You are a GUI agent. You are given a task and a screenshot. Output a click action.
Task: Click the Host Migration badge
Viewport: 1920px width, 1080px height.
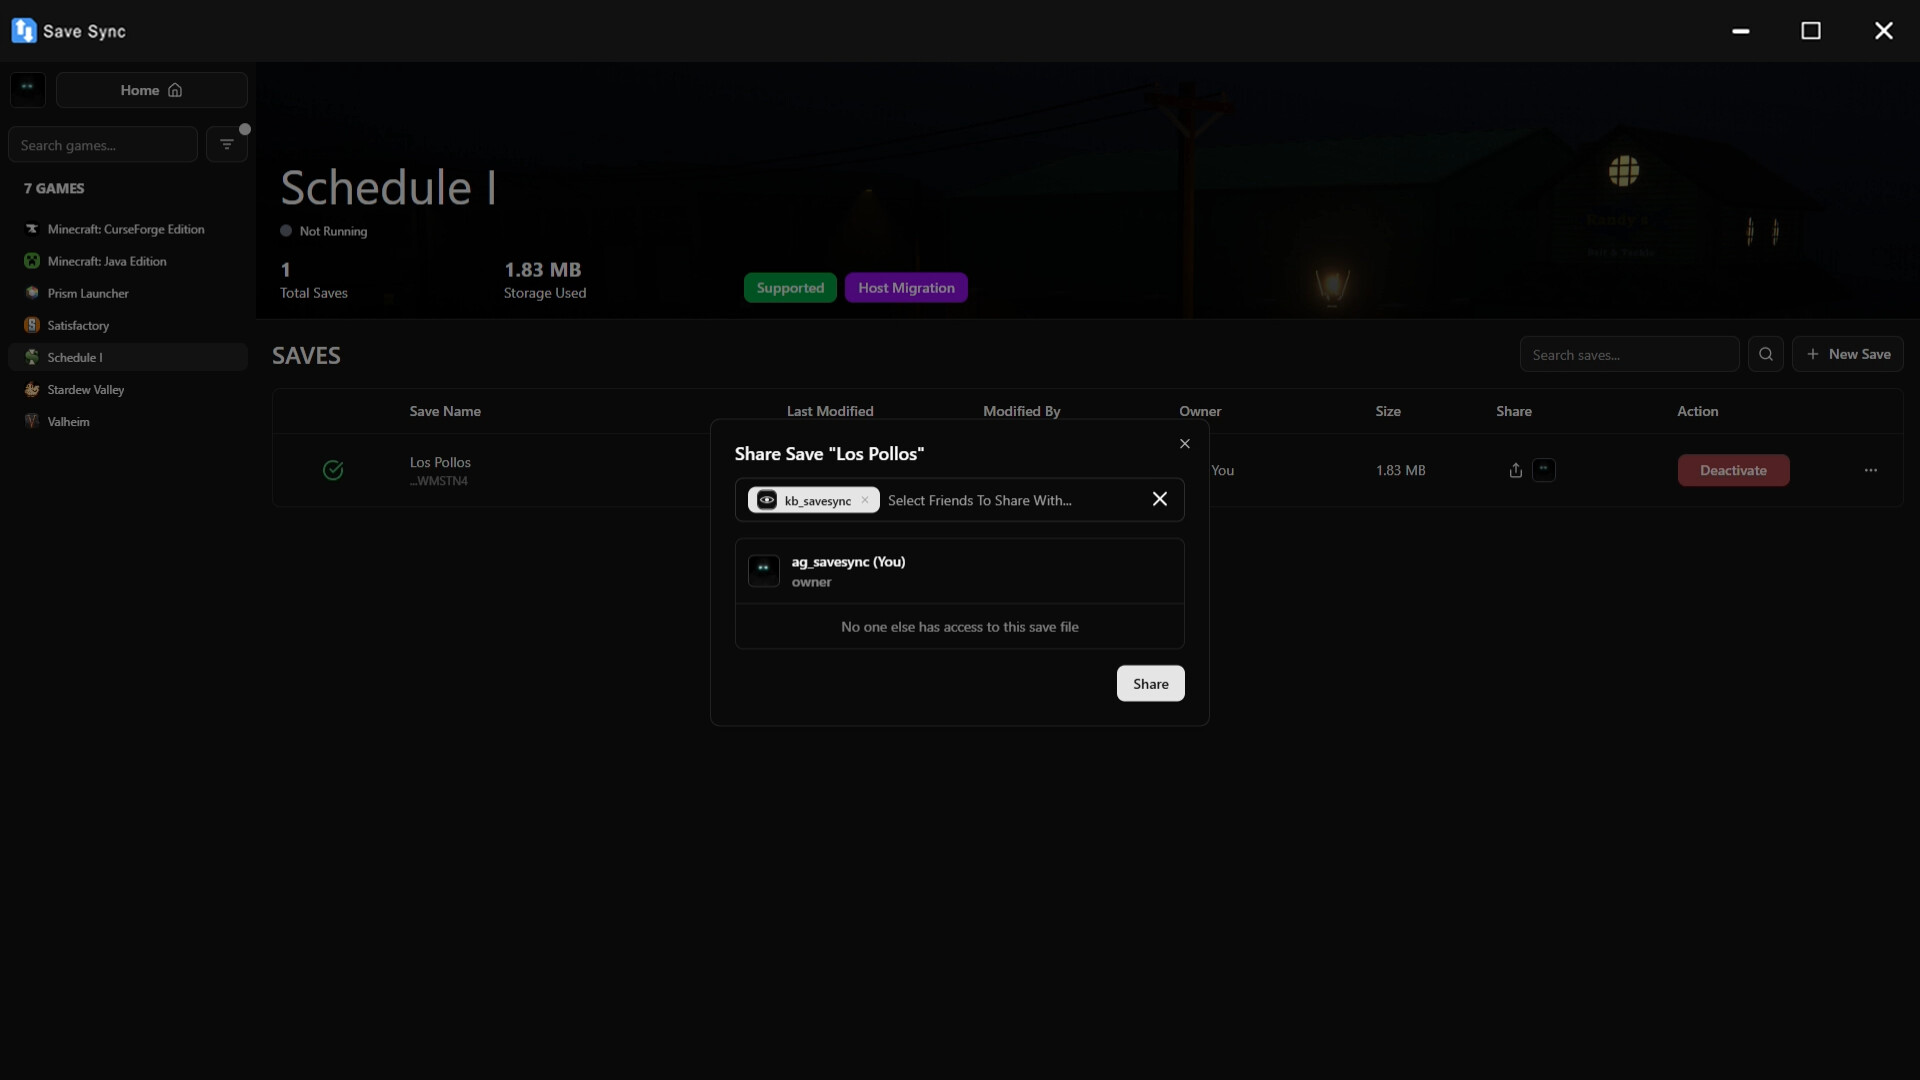pyautogui.click(x=906, y=287)
